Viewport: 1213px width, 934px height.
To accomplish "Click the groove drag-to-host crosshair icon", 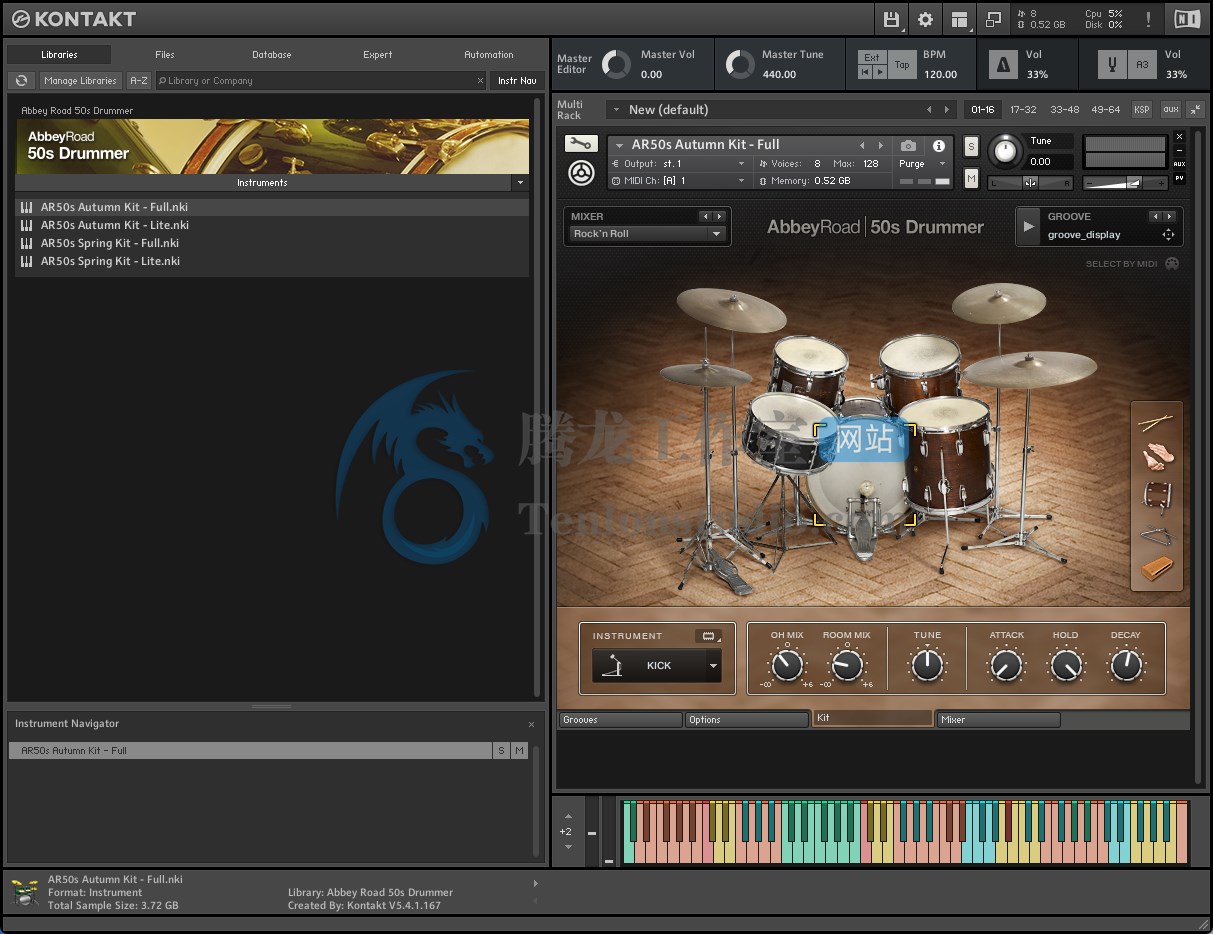I will click(1167, 235).
